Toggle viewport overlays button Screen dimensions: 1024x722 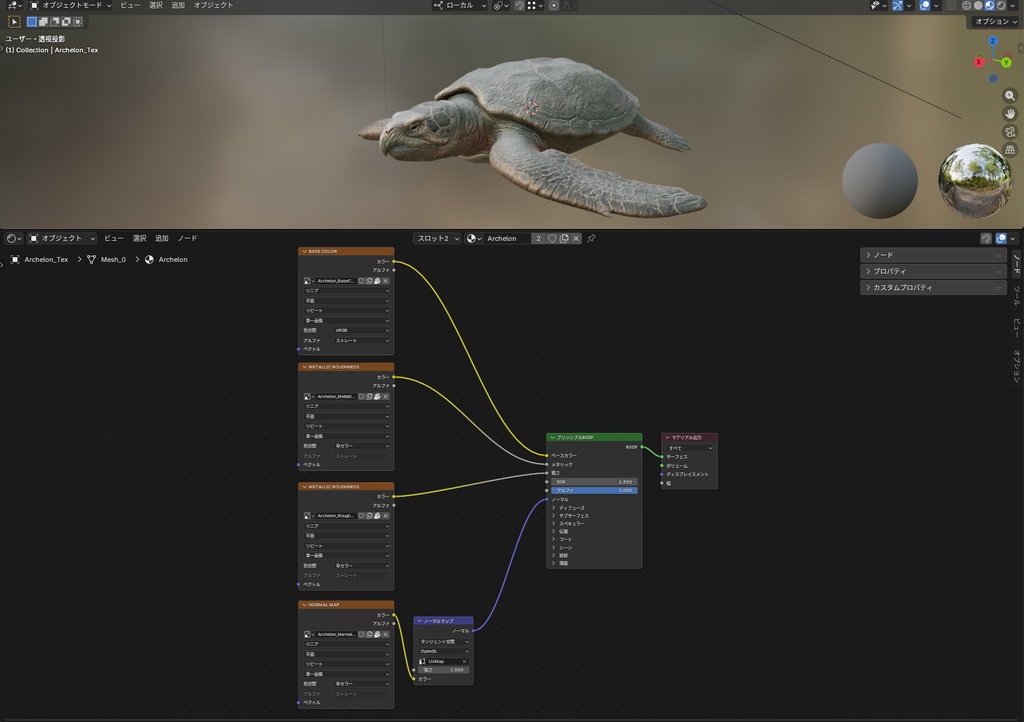pos(925,5)
